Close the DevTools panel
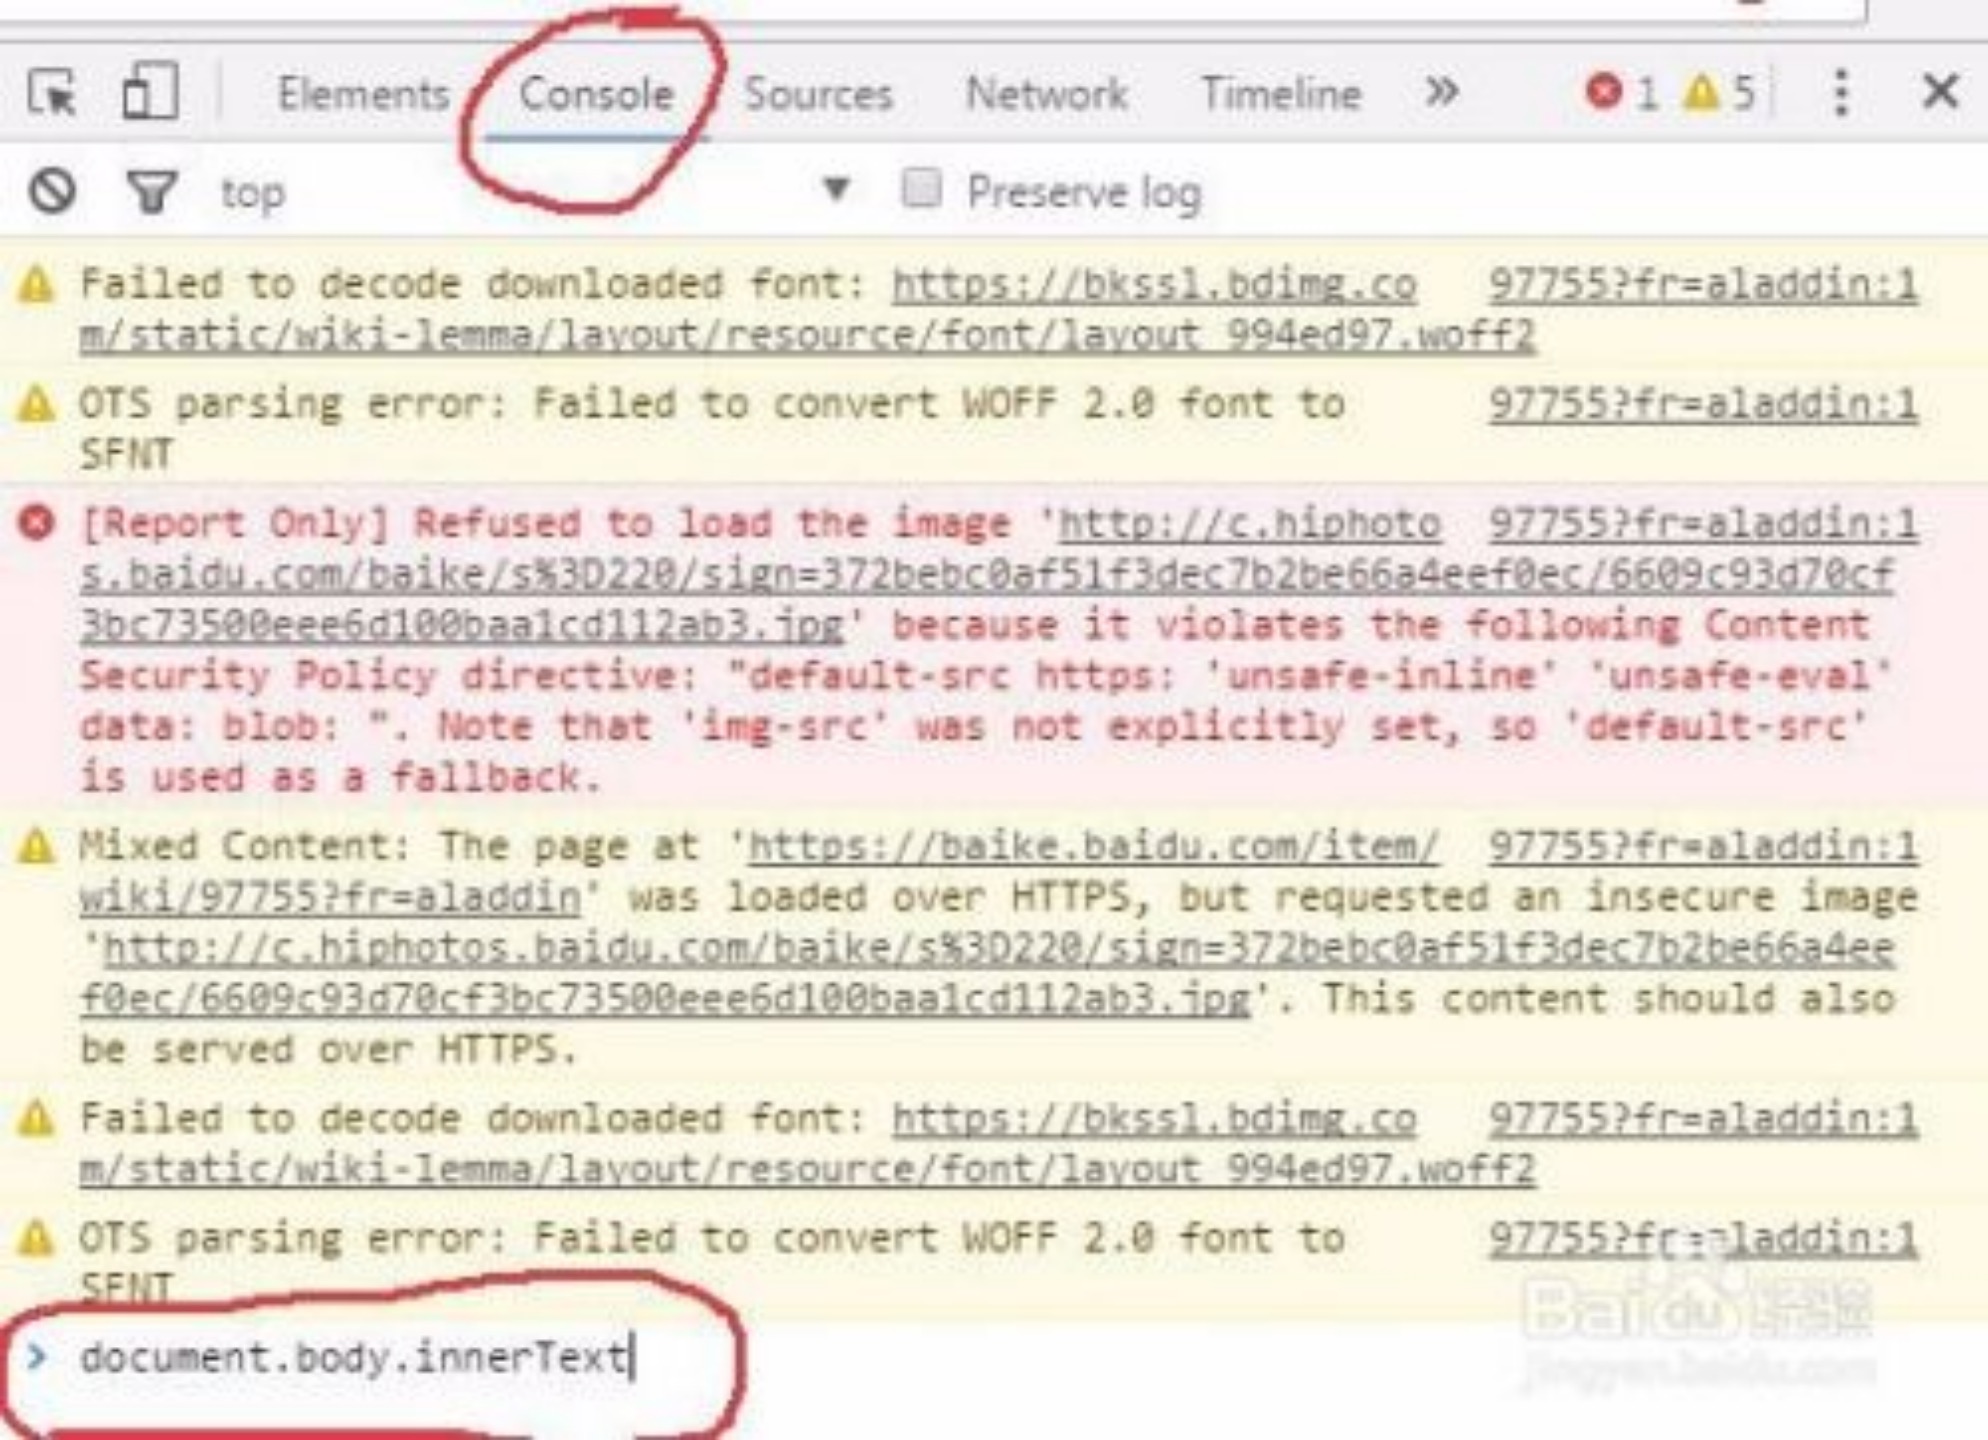The width and height of the screenshot is (1988, 1440). click(1941, 92)
